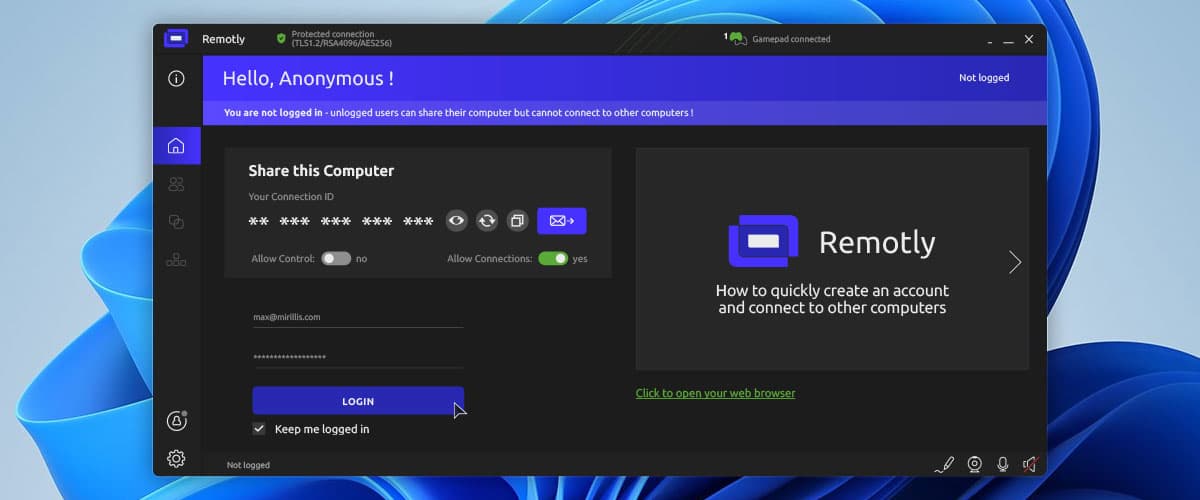Image resolution: width=1200 pixels, height=500 pixels.
Task: Toggle the microphone icon in status bar
Action: point(1002,464)
